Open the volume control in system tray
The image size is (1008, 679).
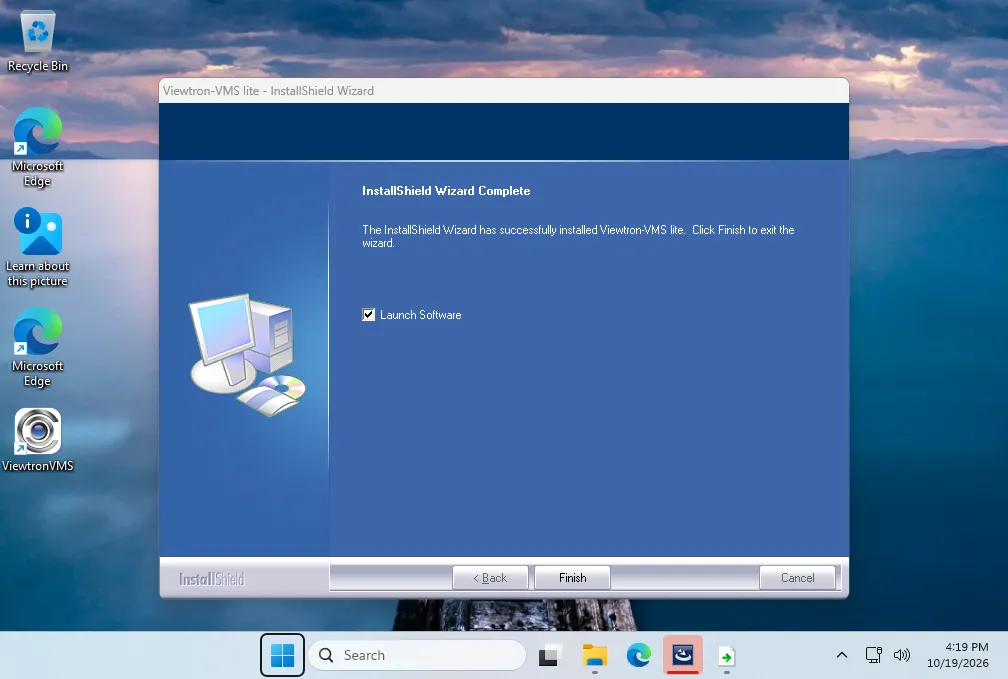(x=902, y=655)
